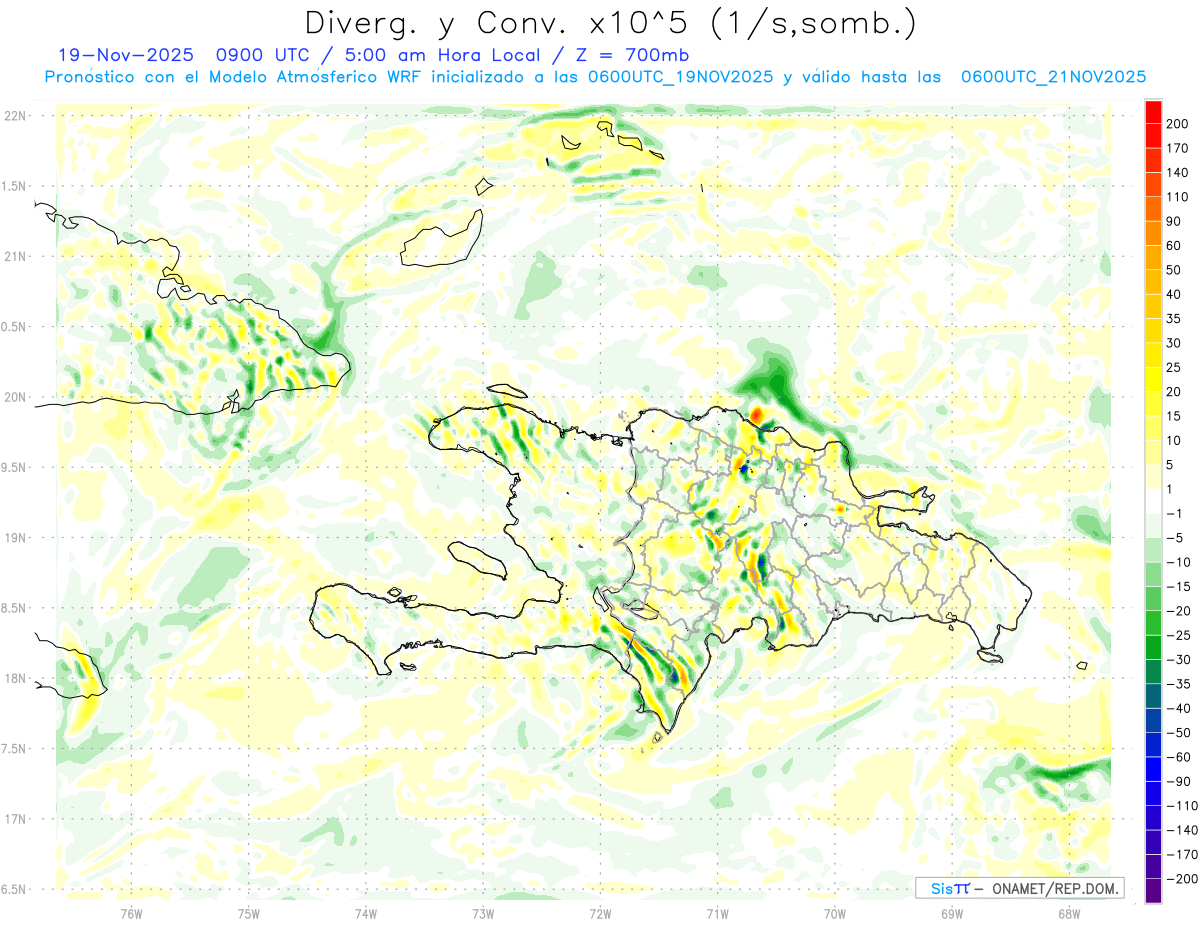The image size is (1200, 927).
Task: Click the positive 5 color scale value
Action: tap(1171, 464)
